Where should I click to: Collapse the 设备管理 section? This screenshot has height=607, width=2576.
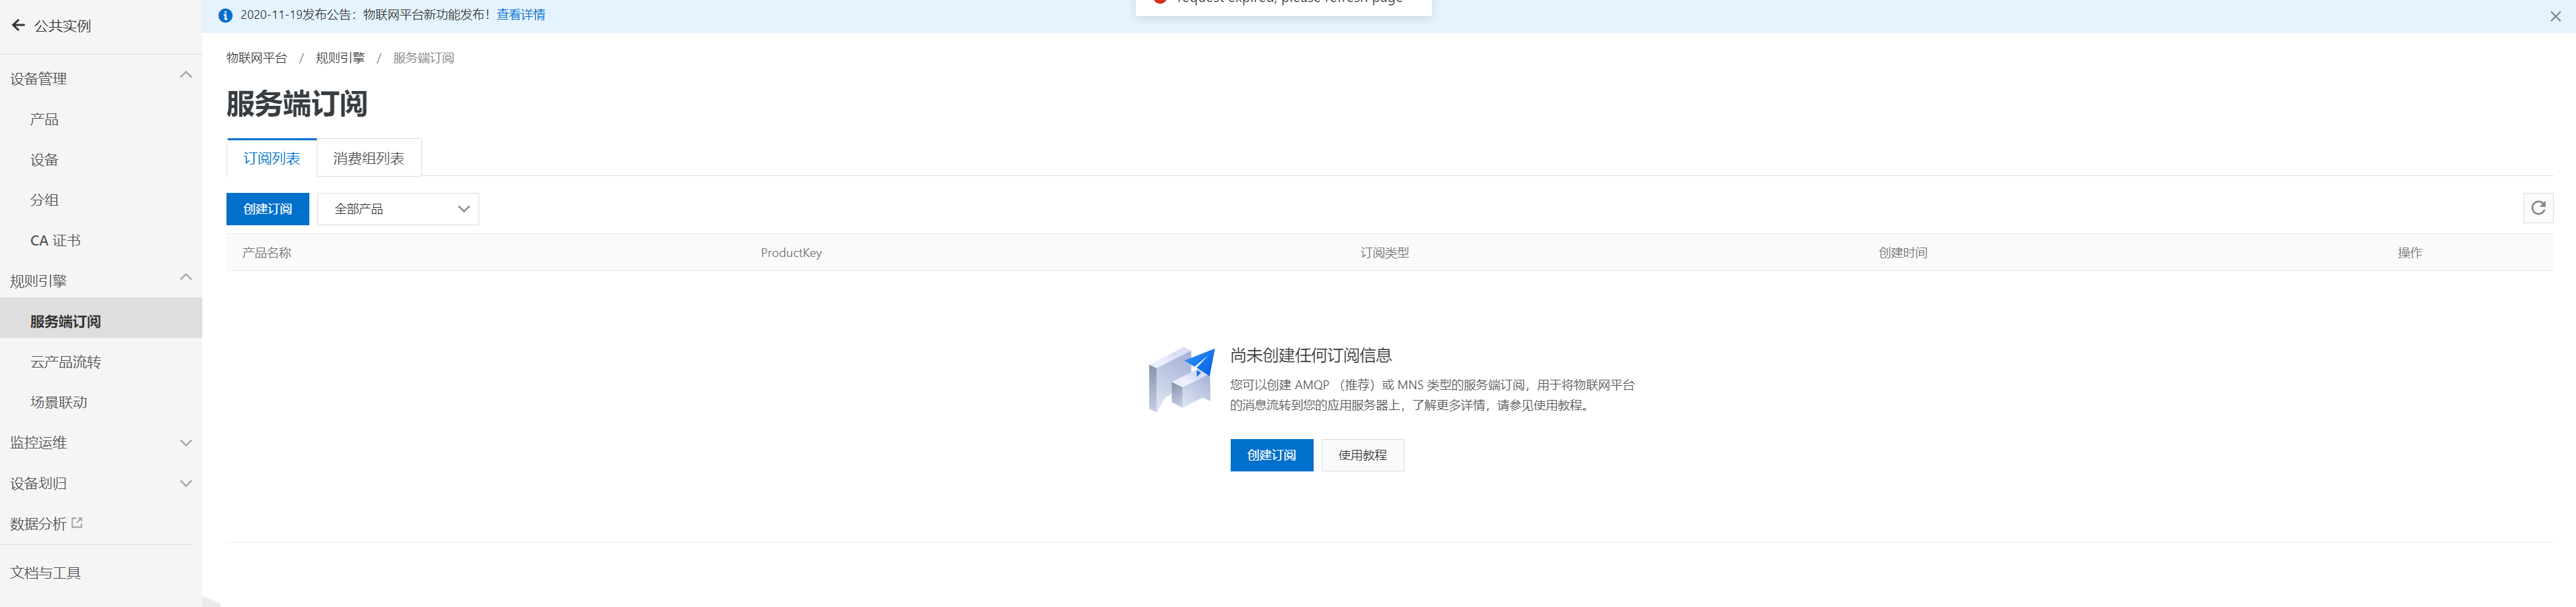pos(185,76)
